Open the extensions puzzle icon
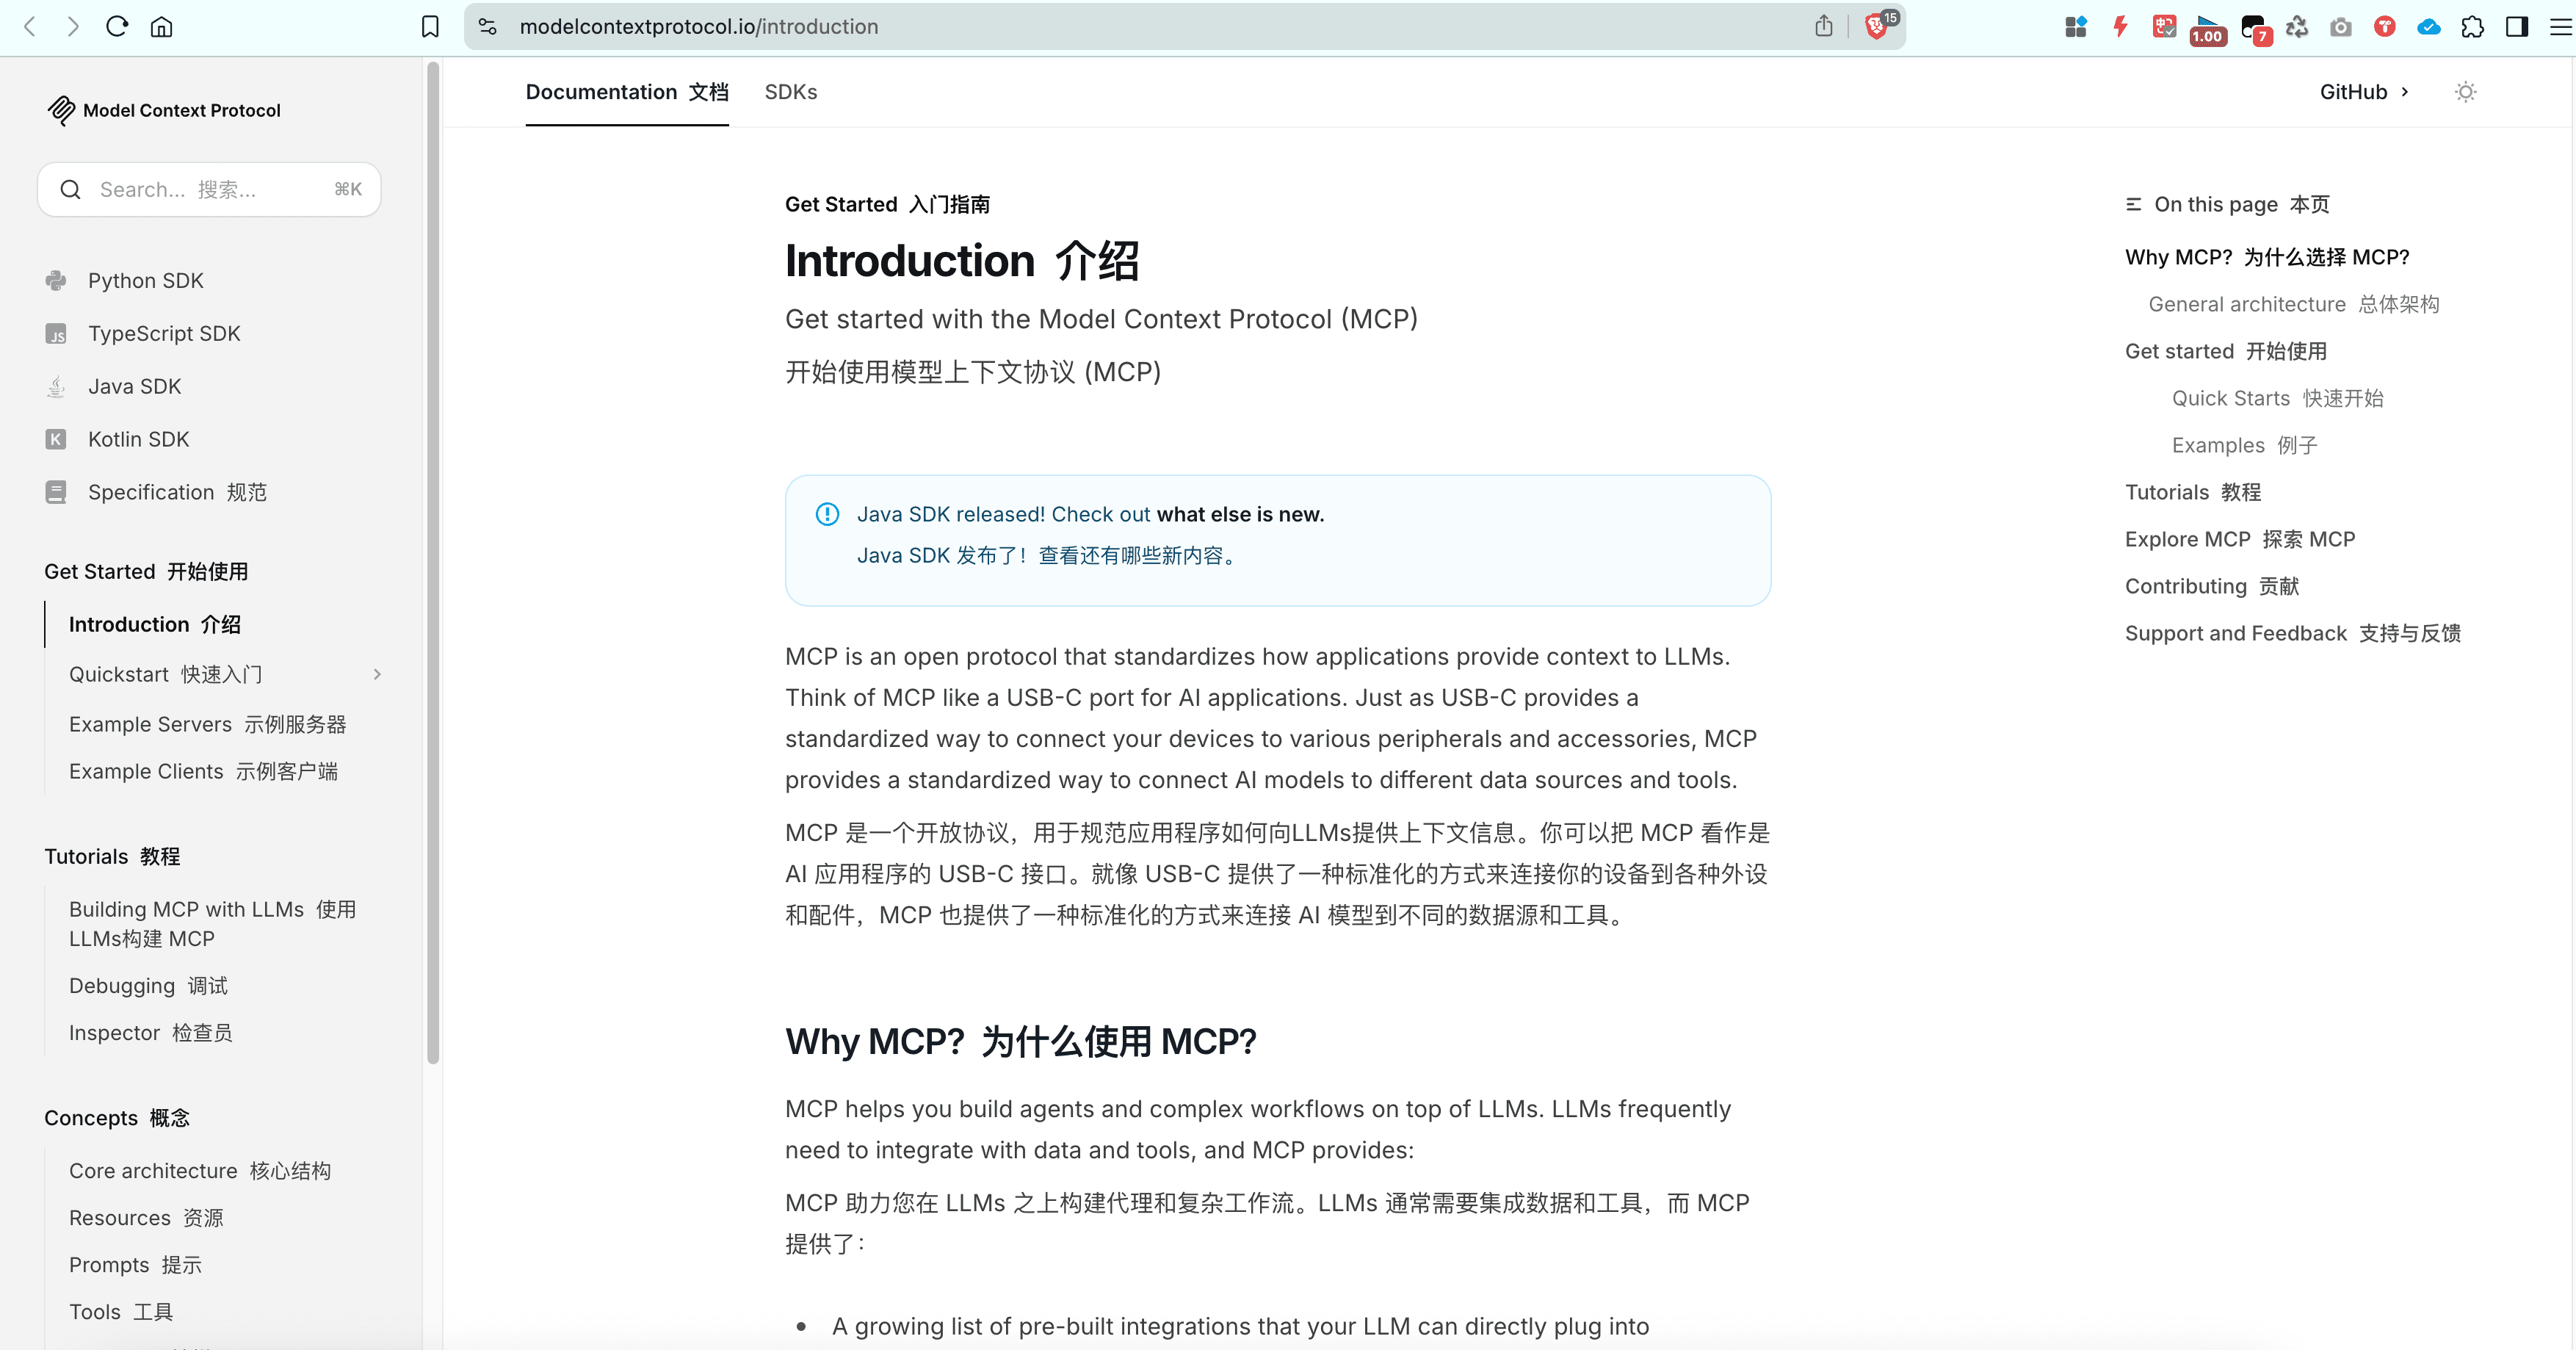The width and height of the screenshot is (2576, 1350). (x=2472, y=27)
